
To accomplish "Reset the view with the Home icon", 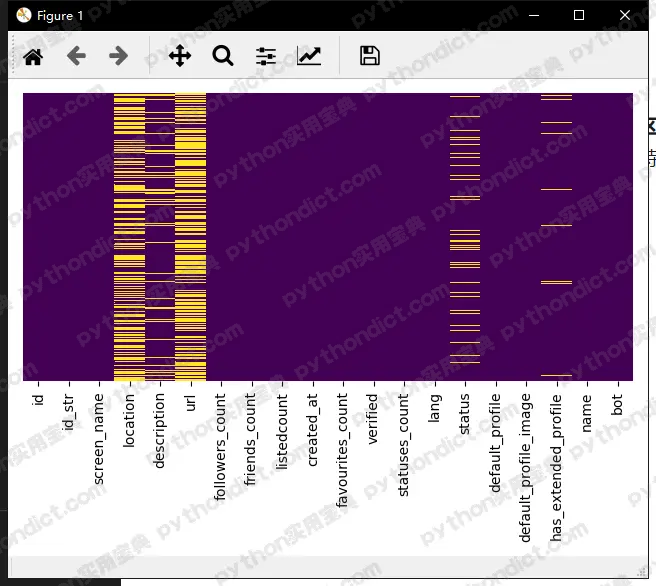I will click(33, 56).
